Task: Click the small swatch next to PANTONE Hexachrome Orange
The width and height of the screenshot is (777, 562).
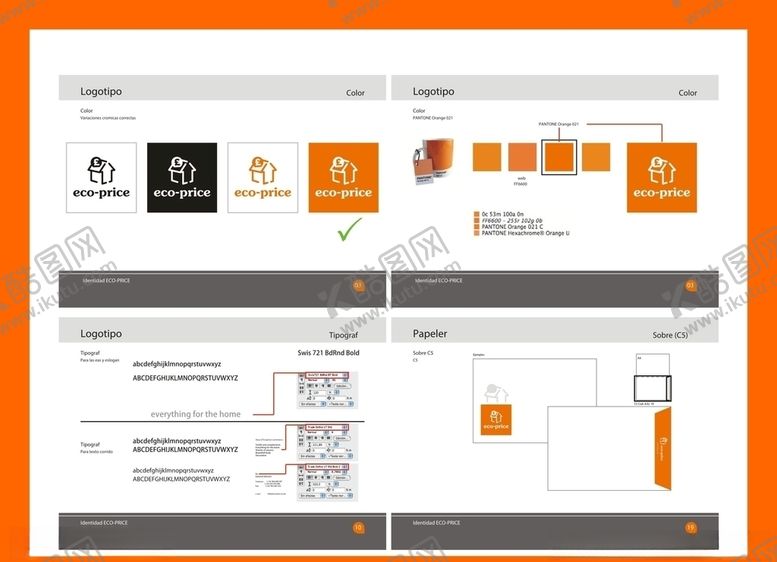Action: tap(477, 233)
